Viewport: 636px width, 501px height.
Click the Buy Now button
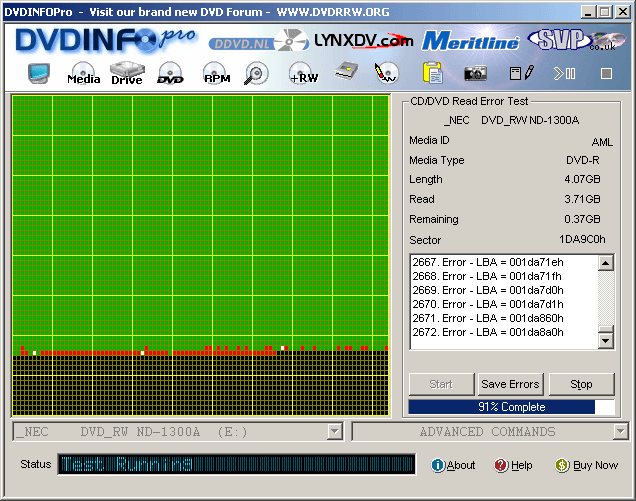(x=587, y=465)
